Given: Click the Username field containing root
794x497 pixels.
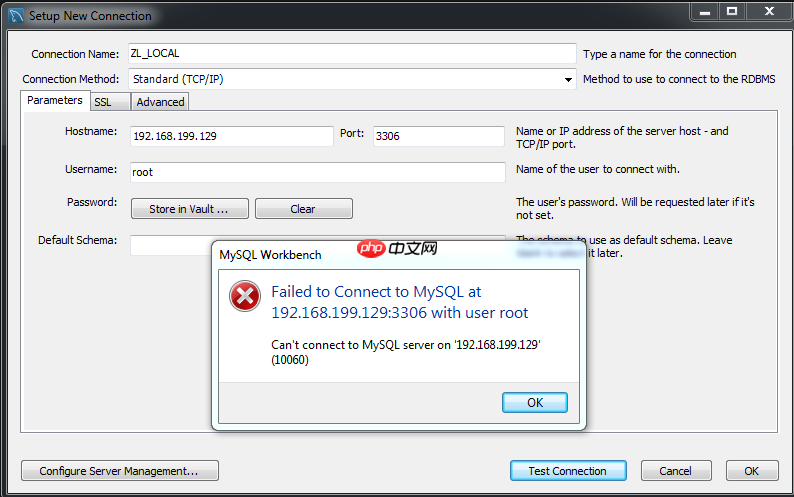Looking at the screenshot, I should pos(317,172).
